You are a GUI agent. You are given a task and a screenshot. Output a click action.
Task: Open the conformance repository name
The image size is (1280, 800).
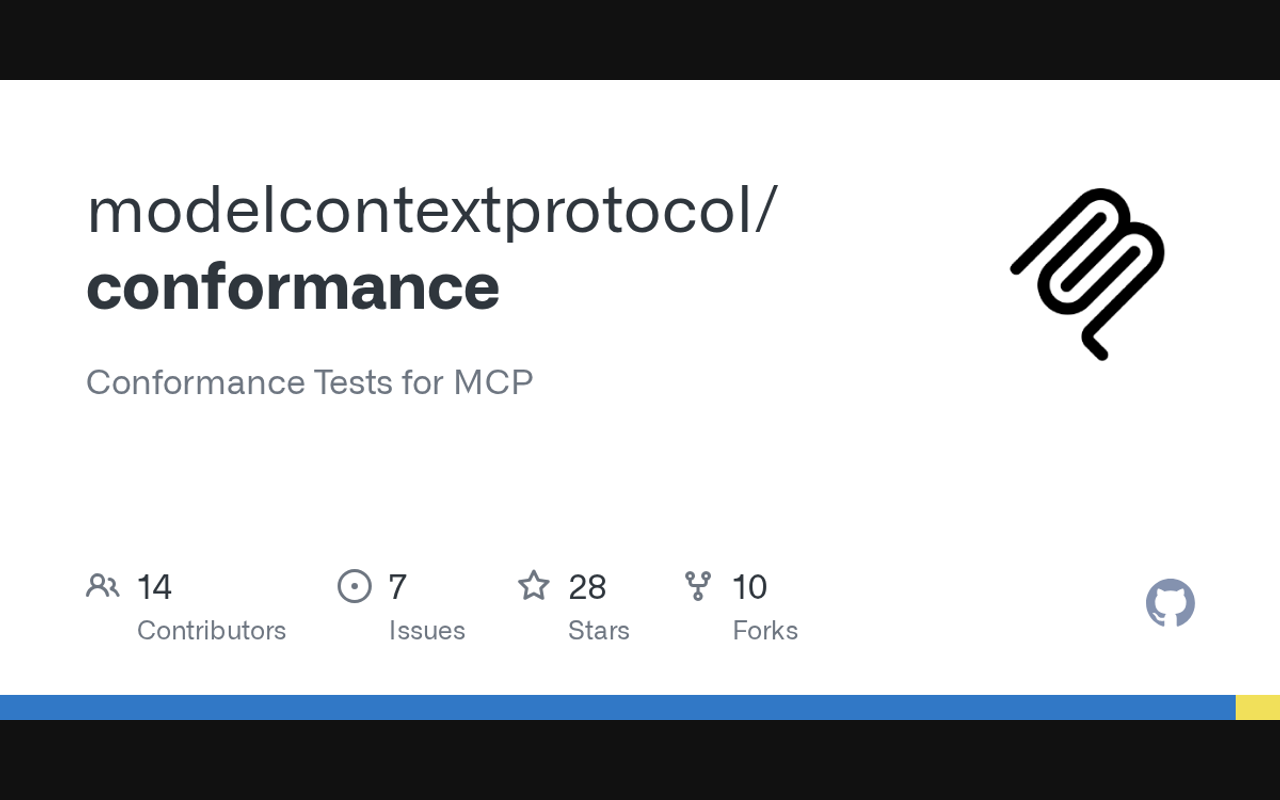tap(293, 287)
